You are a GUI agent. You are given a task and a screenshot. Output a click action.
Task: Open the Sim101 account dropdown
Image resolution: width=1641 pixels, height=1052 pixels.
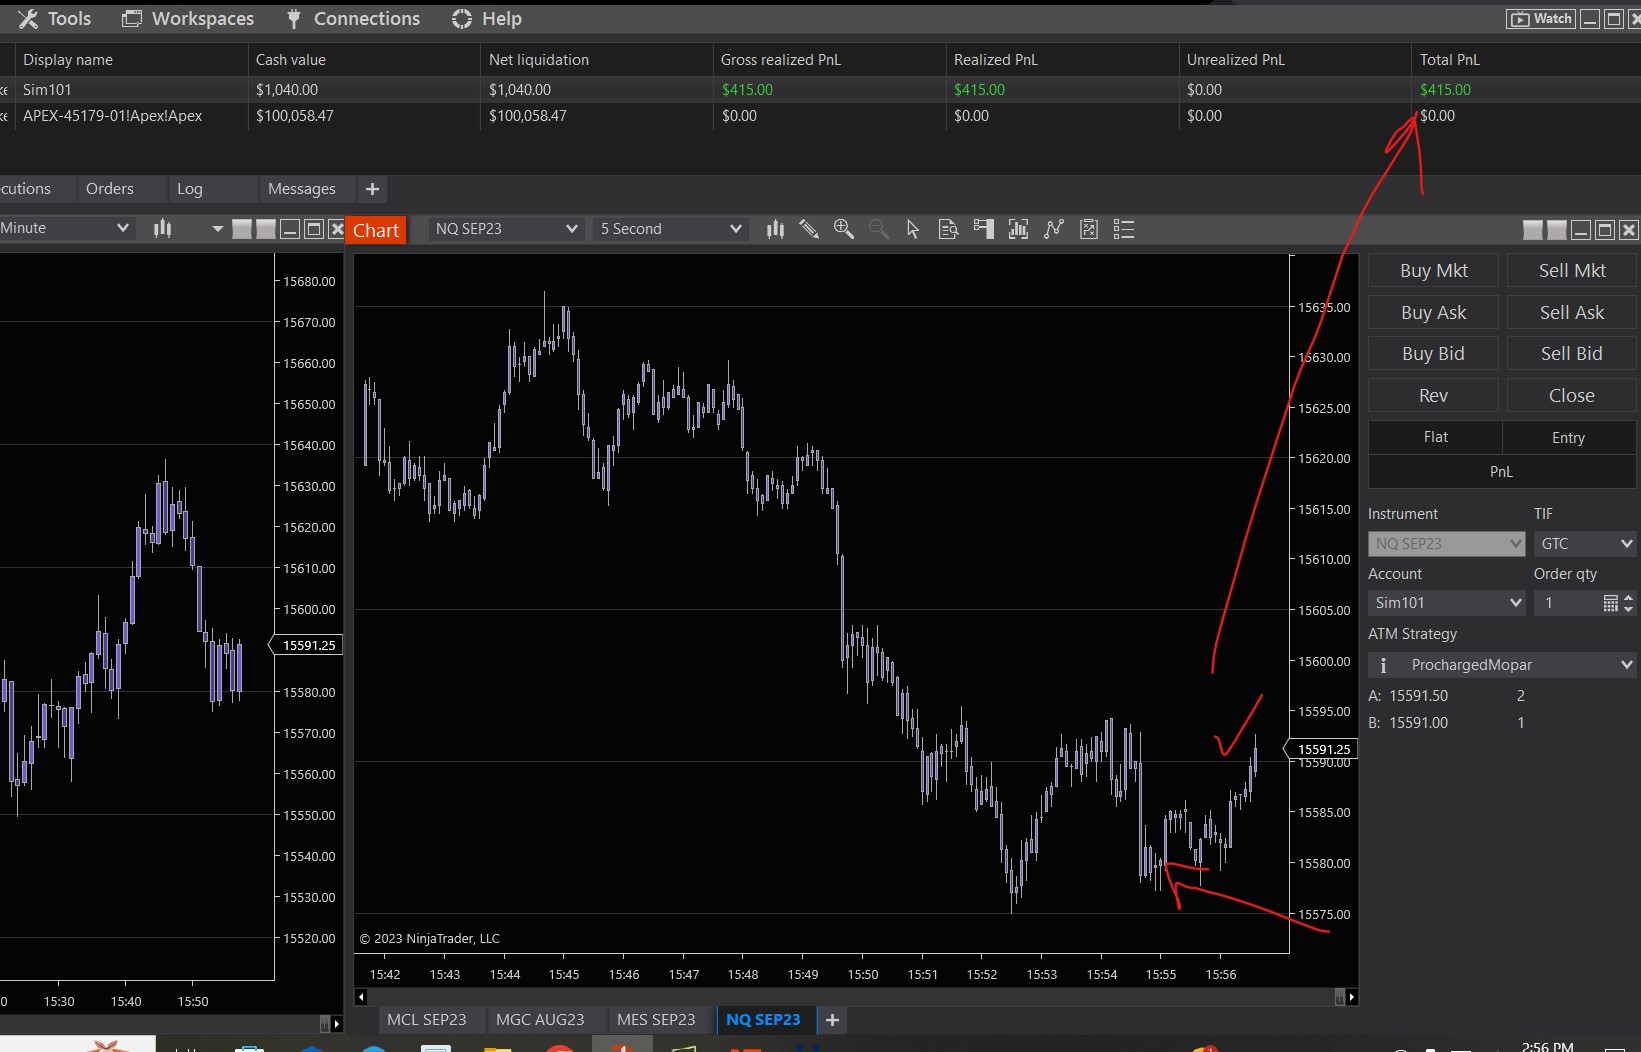point(1446,603)
